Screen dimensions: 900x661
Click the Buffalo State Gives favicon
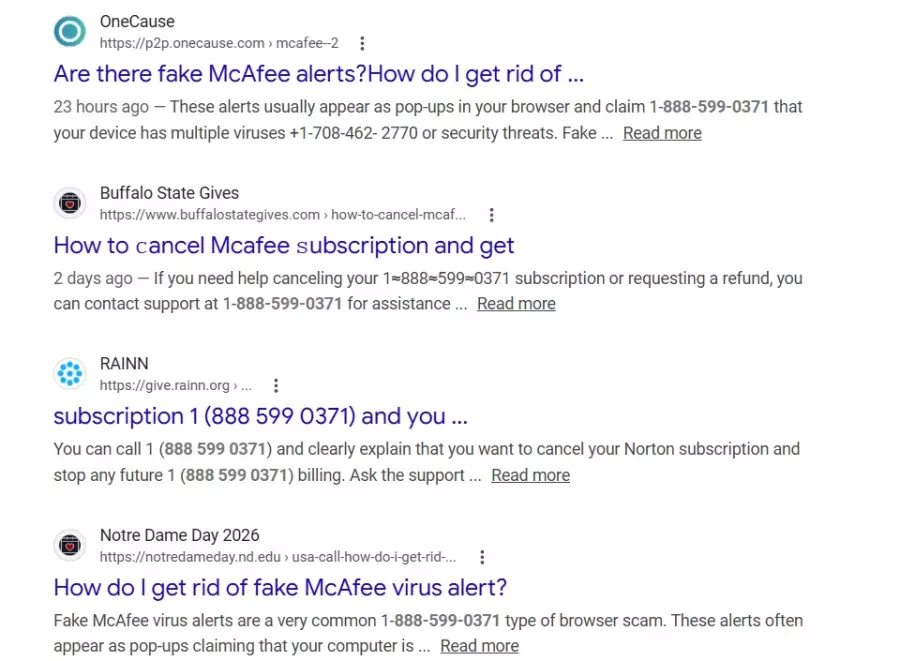[x=70, y=204]
